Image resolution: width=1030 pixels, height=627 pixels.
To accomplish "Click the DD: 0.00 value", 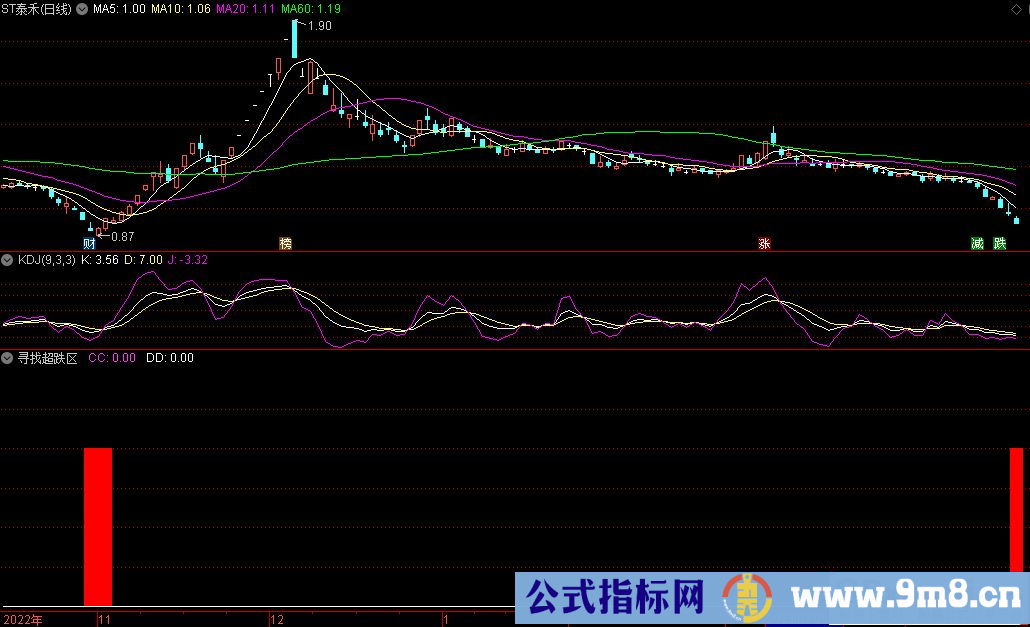I will [x=169, y=358].
